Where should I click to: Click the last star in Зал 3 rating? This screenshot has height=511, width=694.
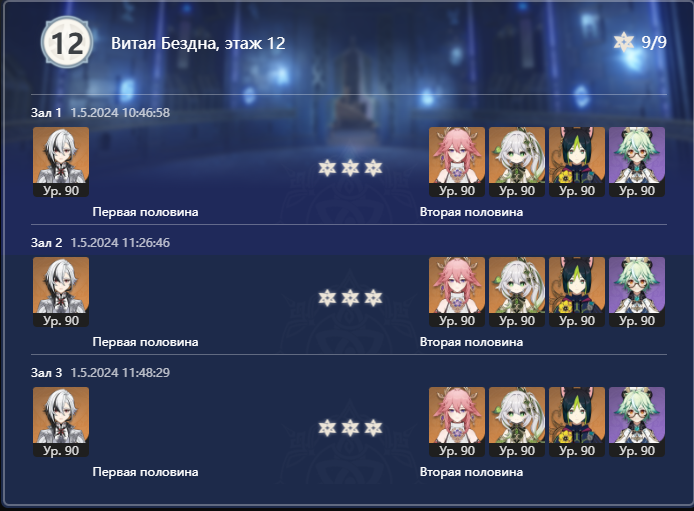pos(373,428)
